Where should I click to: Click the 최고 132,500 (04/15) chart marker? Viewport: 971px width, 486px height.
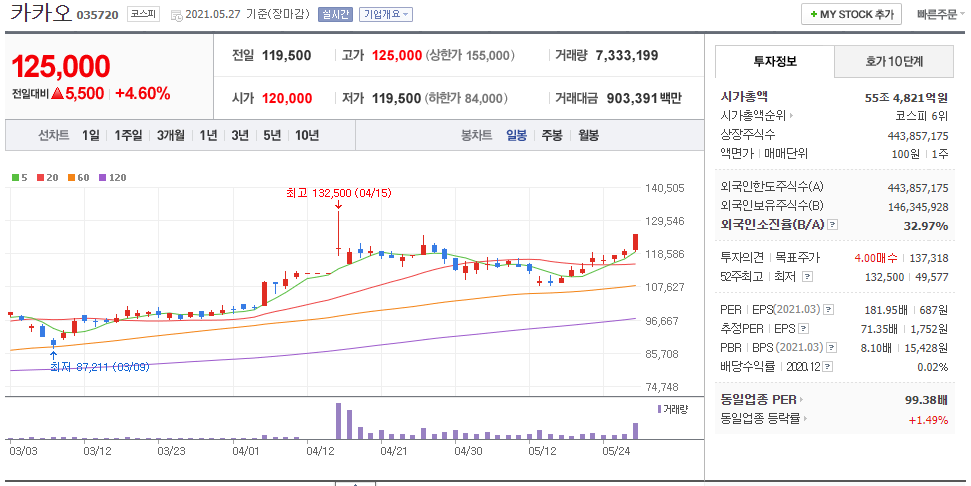coord(339,193)
